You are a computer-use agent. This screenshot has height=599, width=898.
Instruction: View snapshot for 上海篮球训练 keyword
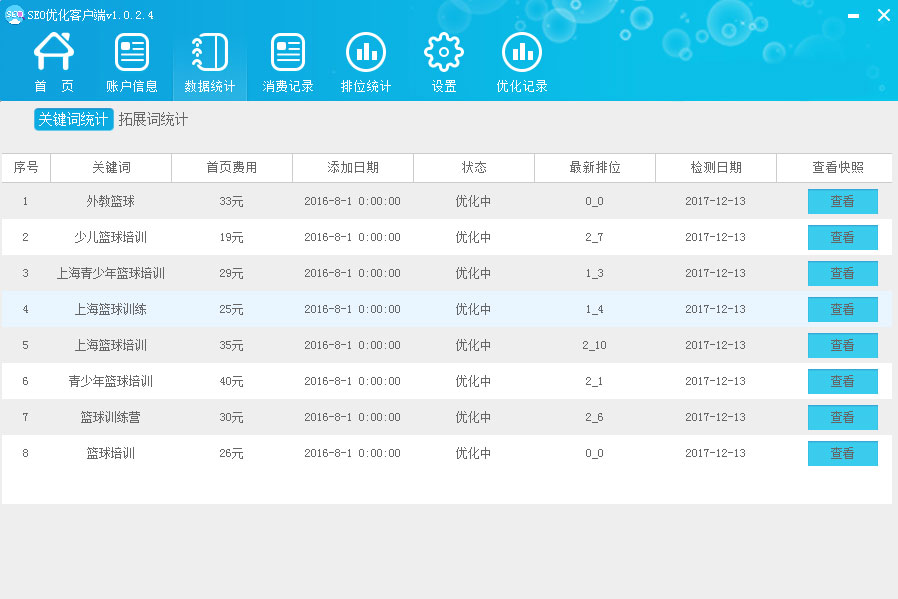(842, 309)
